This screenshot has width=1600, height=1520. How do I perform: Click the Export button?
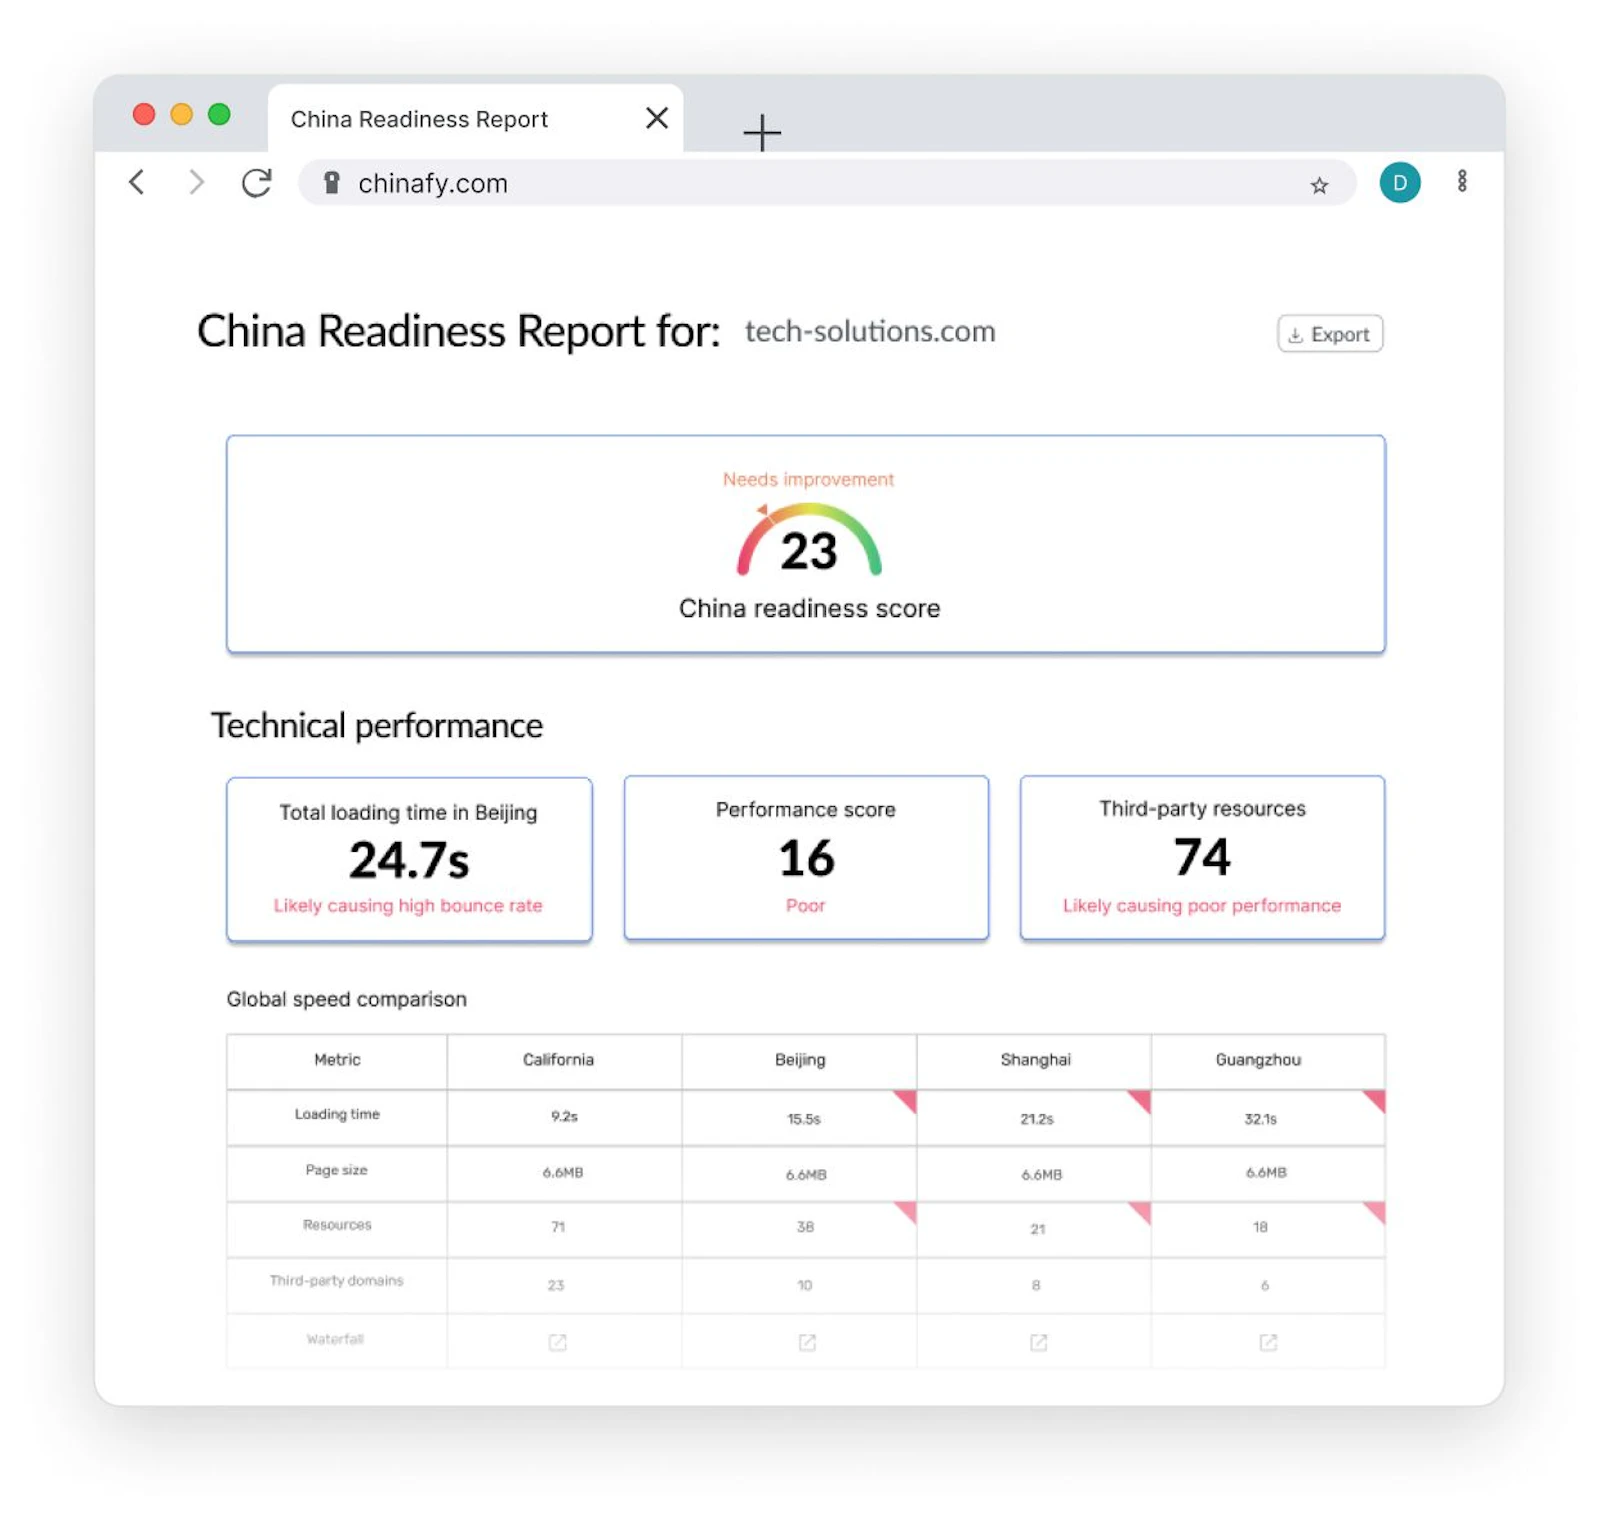click(x=1330, y=334)
